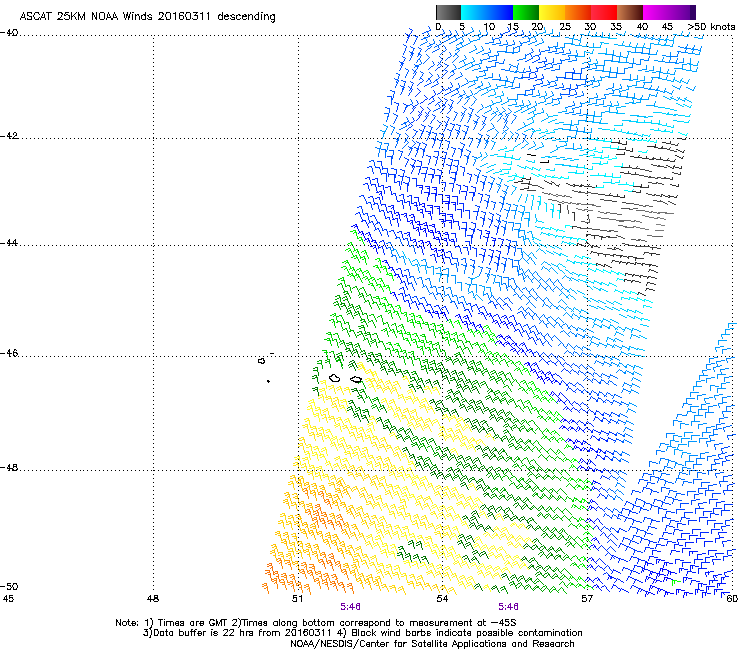Click the '-46' latitude axis label
The width and height of the screenshot is (740, 650).
(9, 353)
